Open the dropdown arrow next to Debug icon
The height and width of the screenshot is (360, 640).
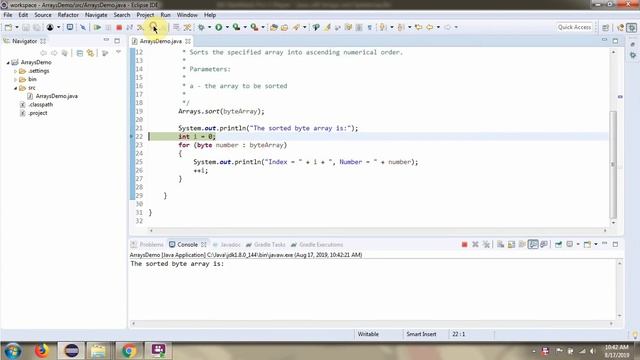point(209,27)
